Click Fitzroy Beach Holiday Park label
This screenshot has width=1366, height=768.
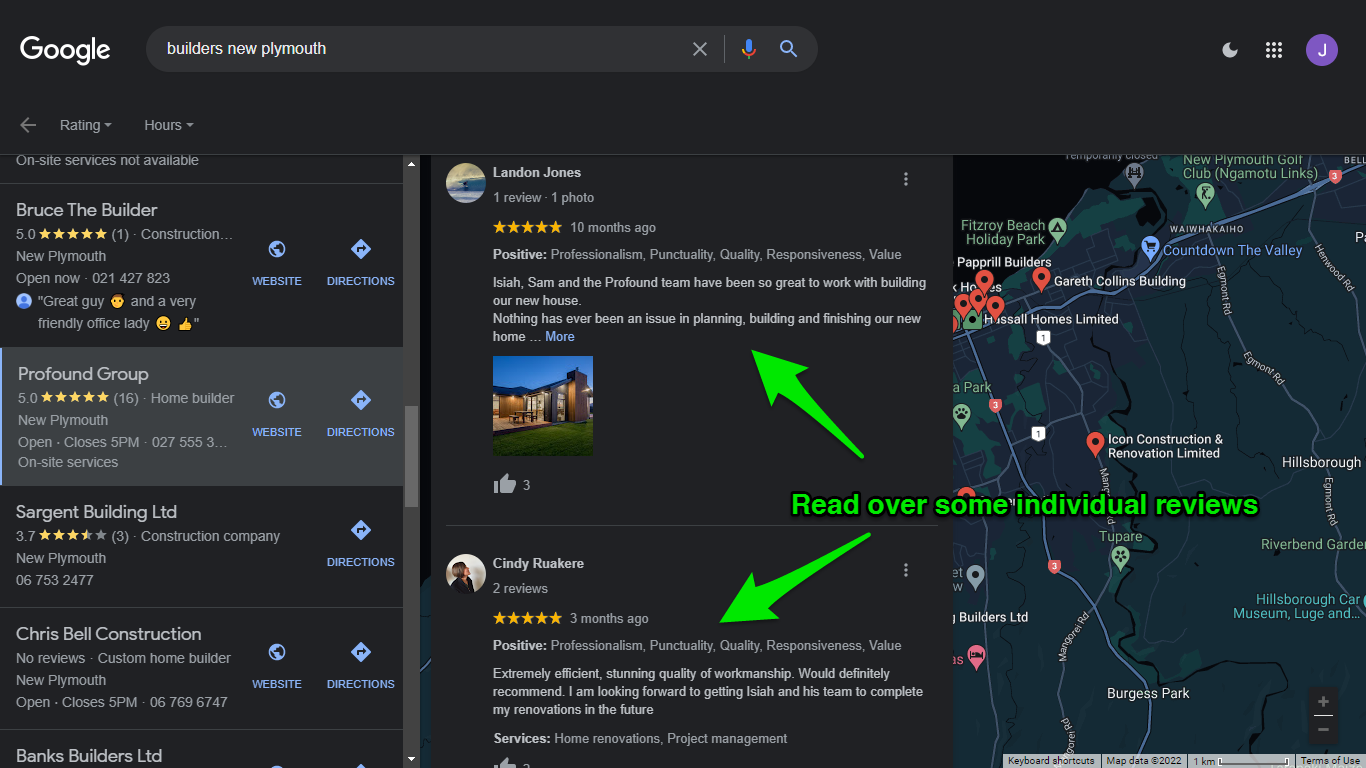pos(1003,232)
